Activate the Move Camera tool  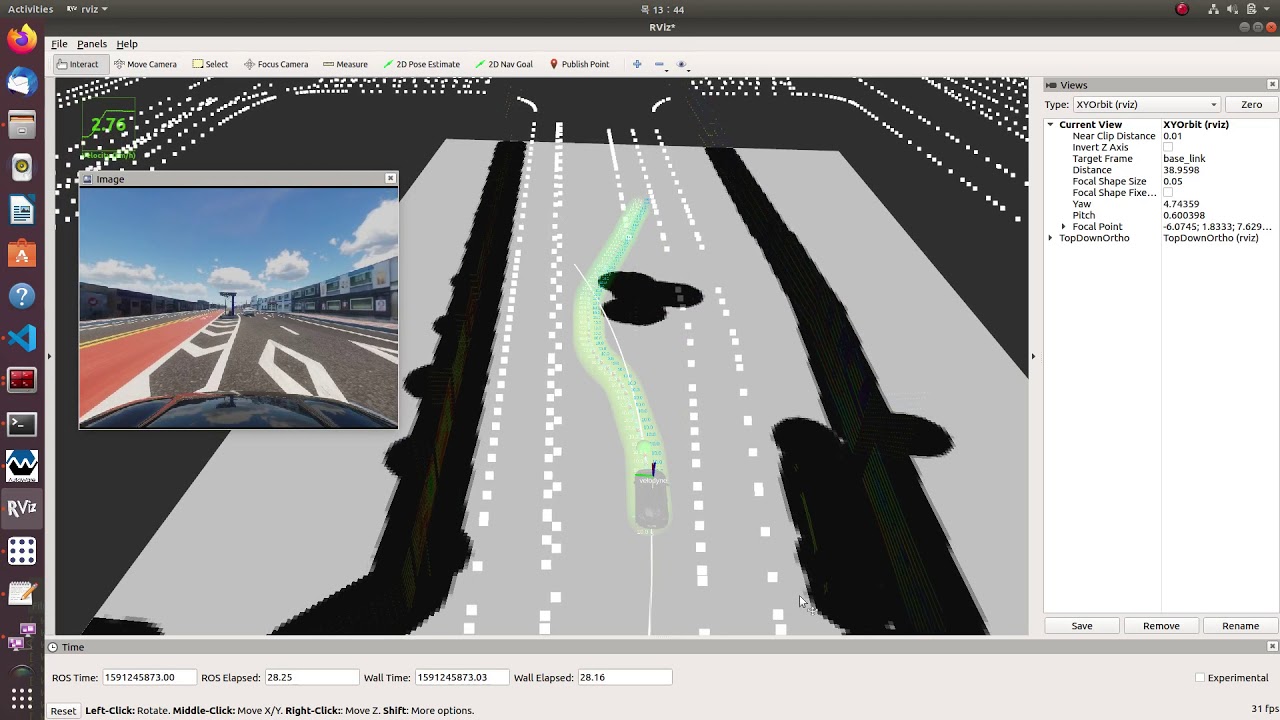(x=145, y=64)
